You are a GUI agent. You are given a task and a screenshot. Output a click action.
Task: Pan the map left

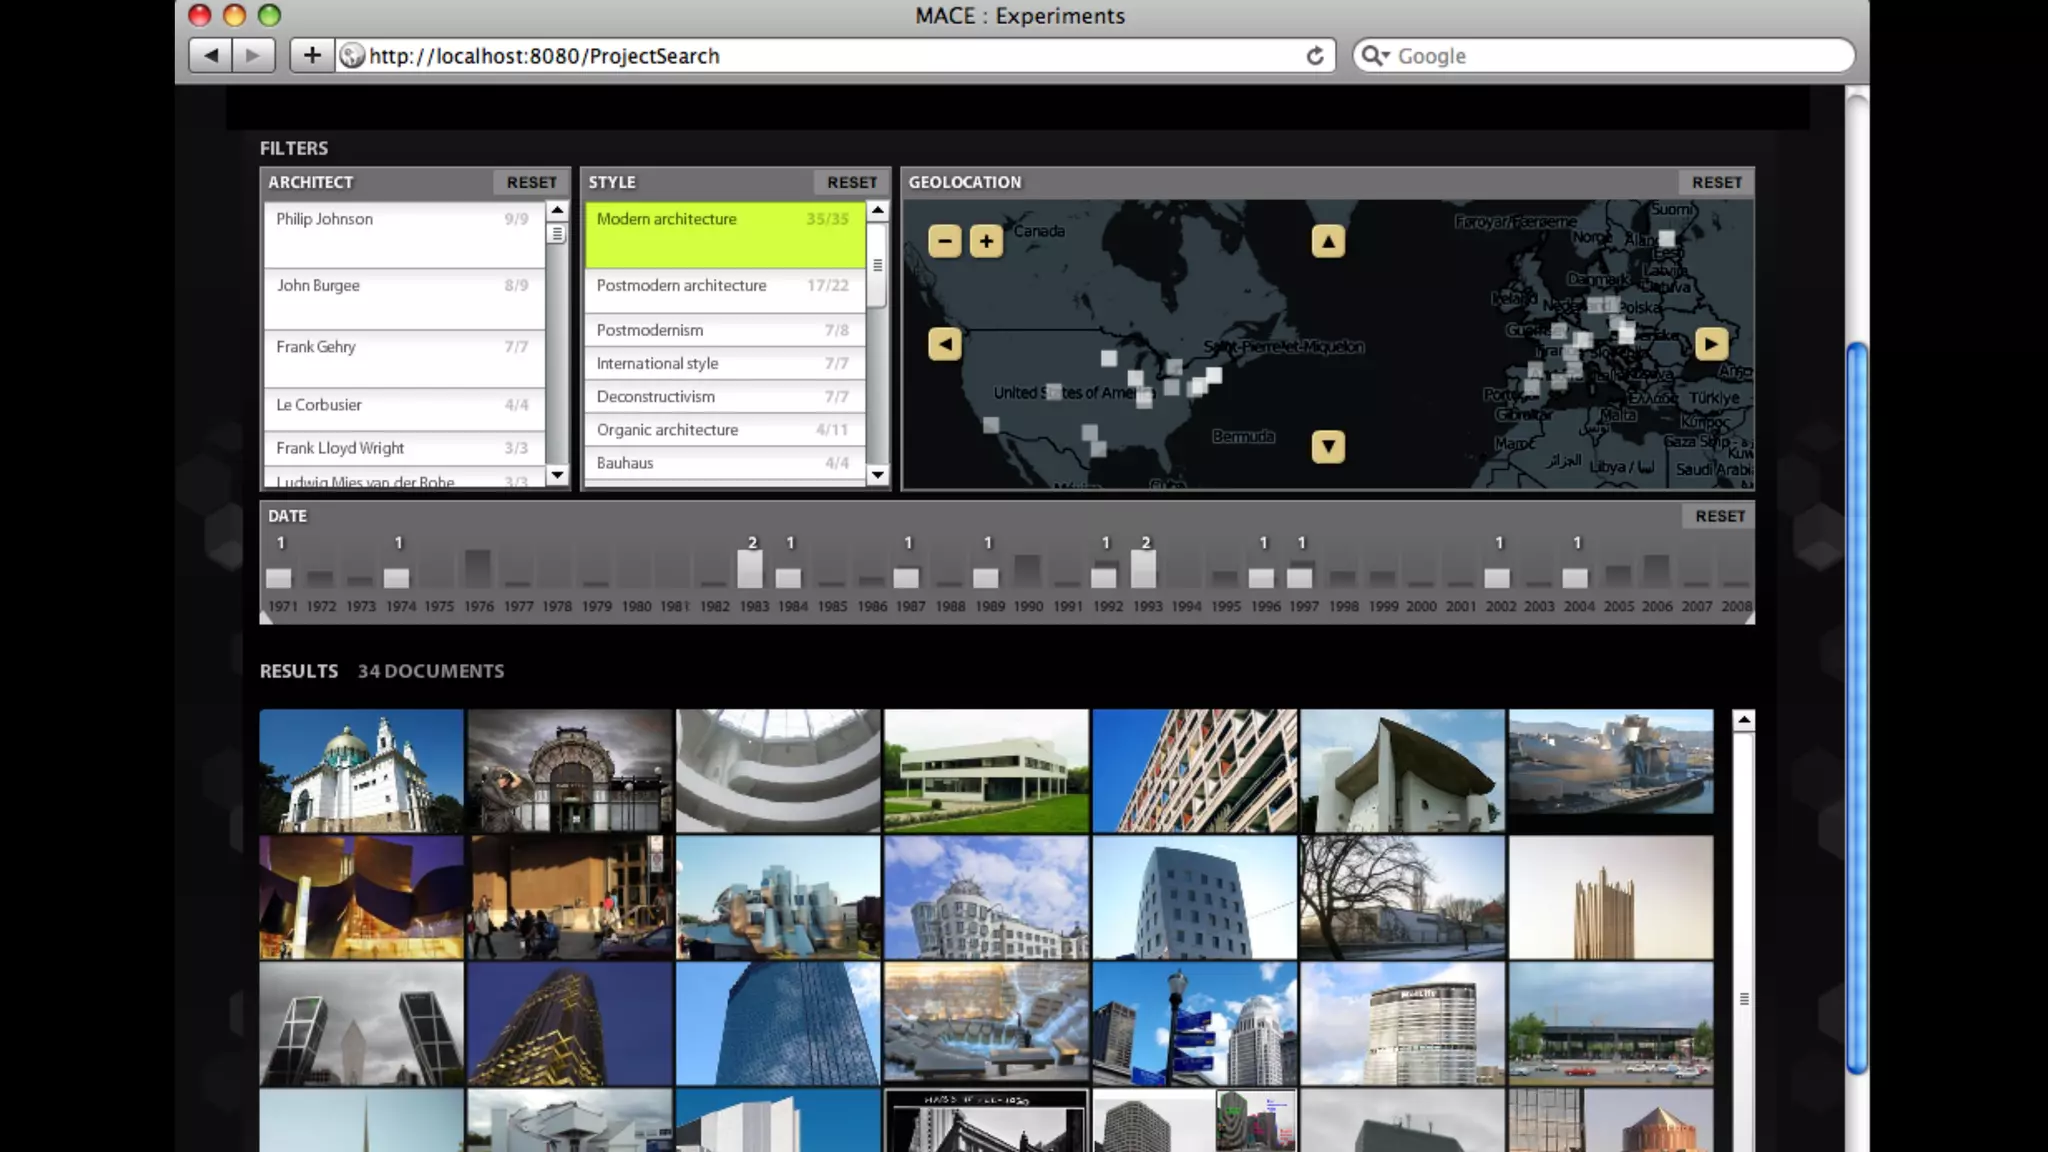(944, 344)
